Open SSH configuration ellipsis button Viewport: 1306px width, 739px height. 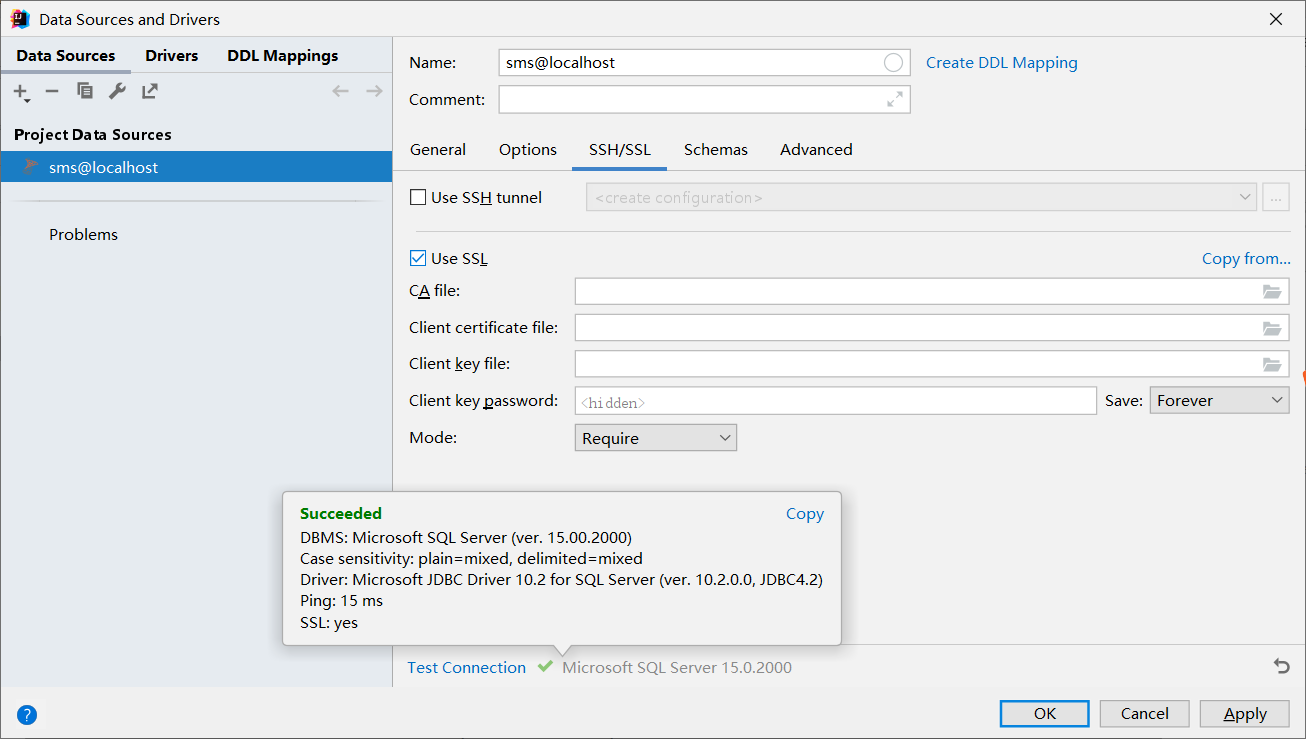click(x=1275, y=198)
